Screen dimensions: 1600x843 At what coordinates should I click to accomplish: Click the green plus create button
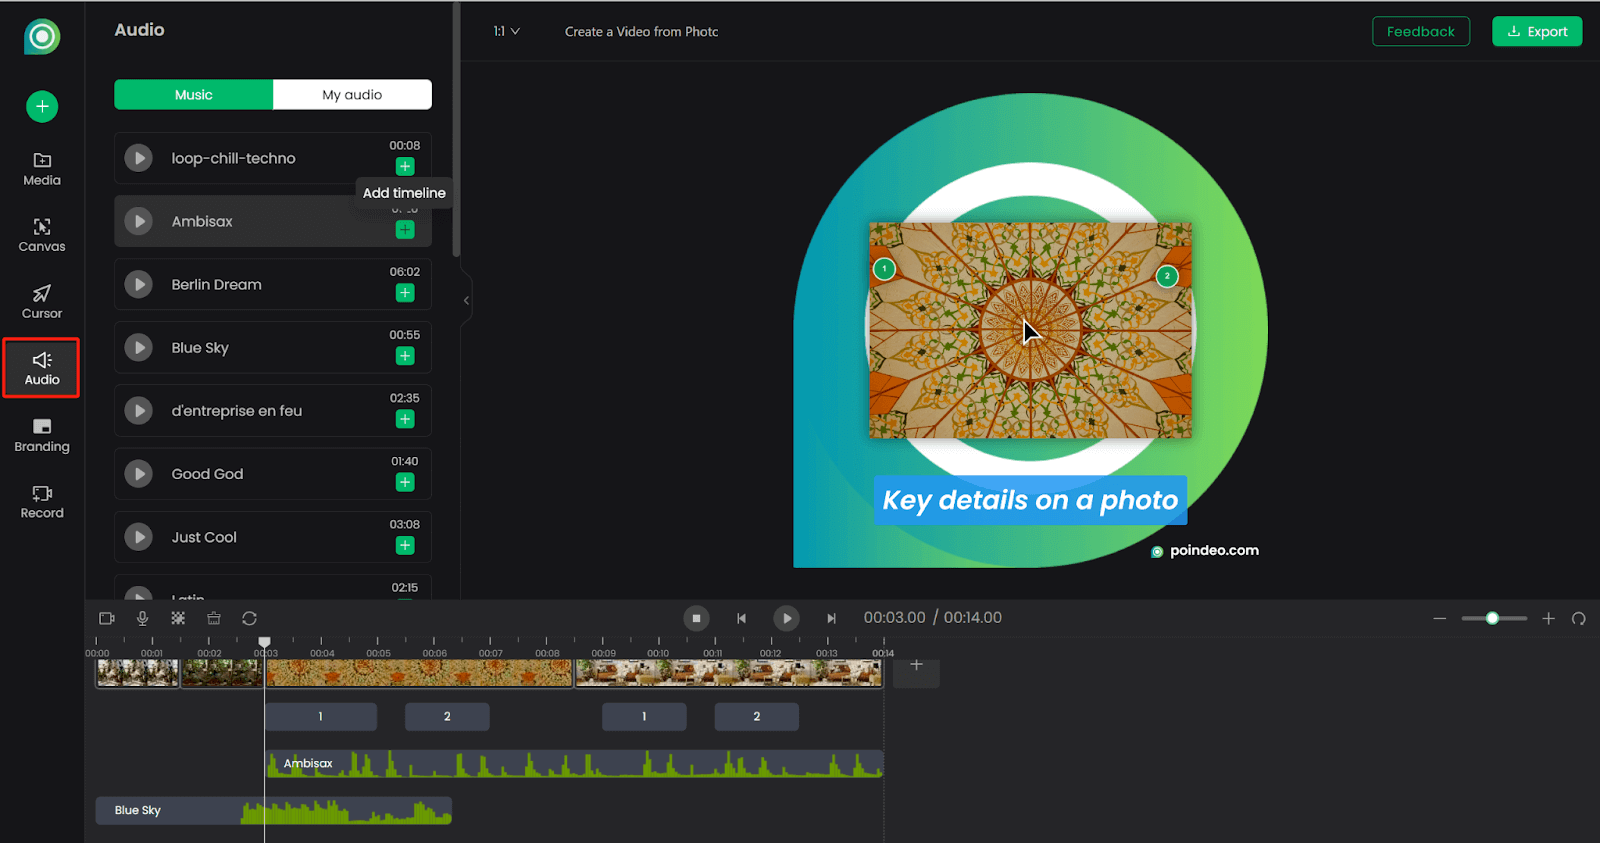(x=42, y=106)
